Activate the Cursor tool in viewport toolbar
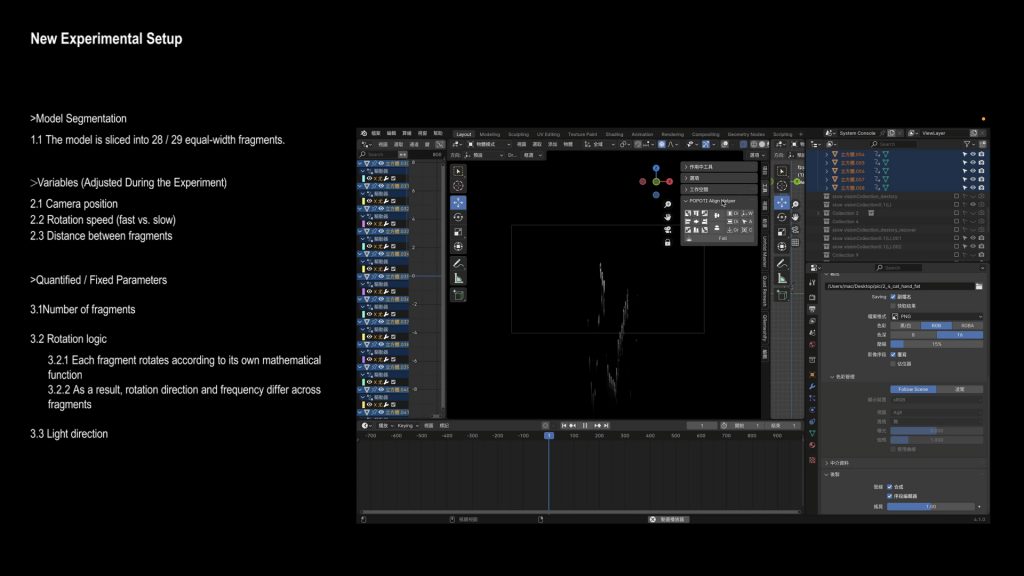Screen dimensions: 1024x576 [x=458, y=186]
